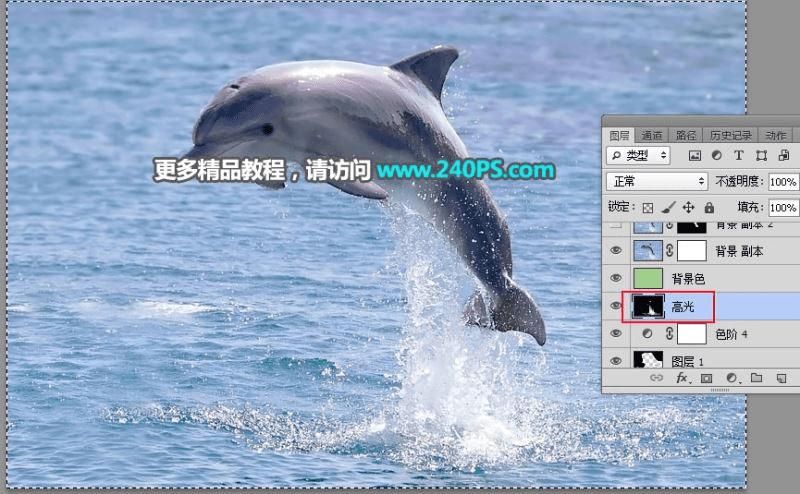Image resolution: width=800 pixels, height=494 pixels.
Task: Create new fill or adjustment layer
Action: click(732, 378)
